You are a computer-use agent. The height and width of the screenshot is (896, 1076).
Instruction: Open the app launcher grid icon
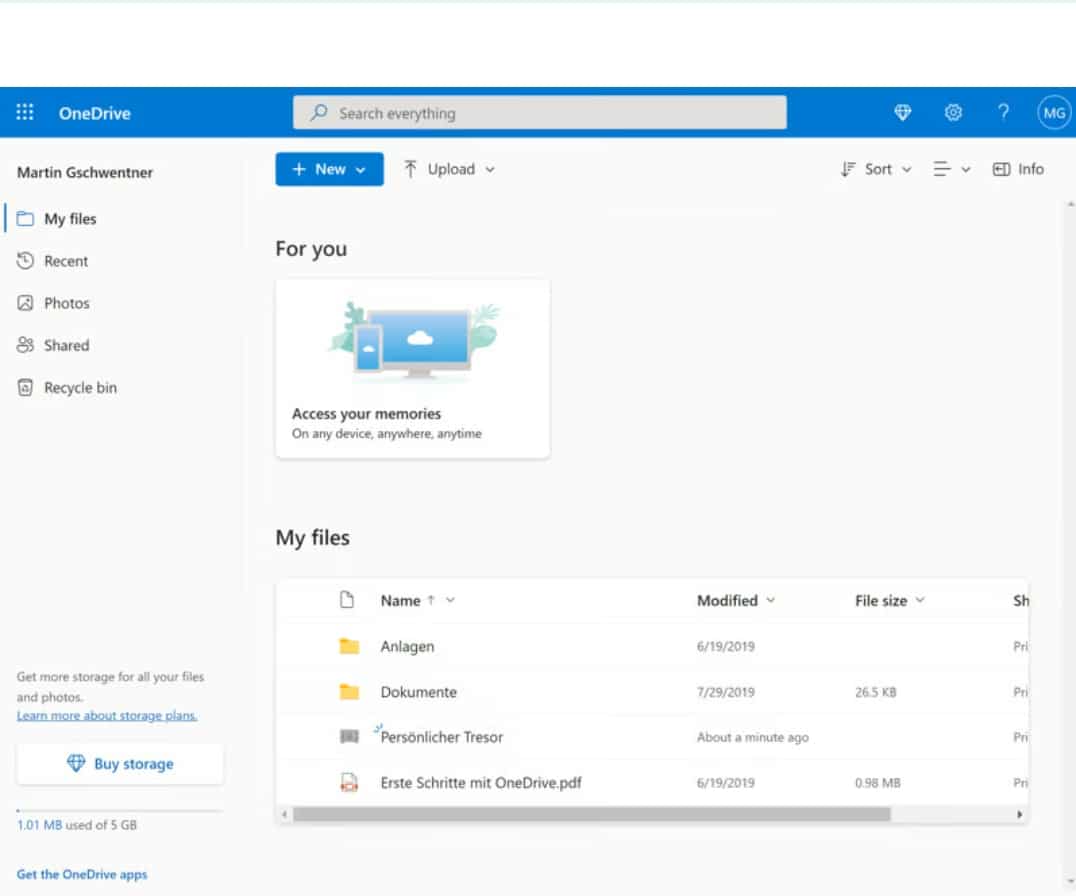[25, 112]
